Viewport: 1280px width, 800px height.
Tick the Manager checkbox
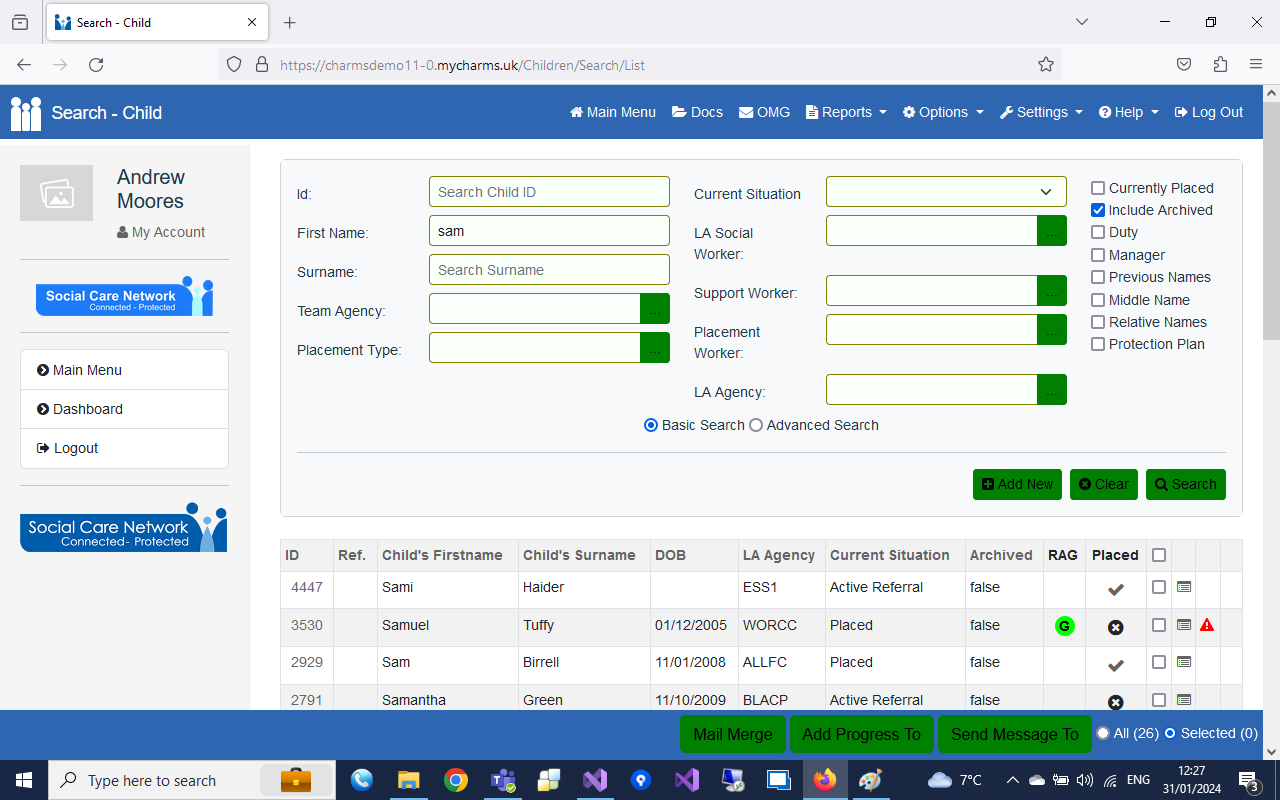coord(1098,255)
